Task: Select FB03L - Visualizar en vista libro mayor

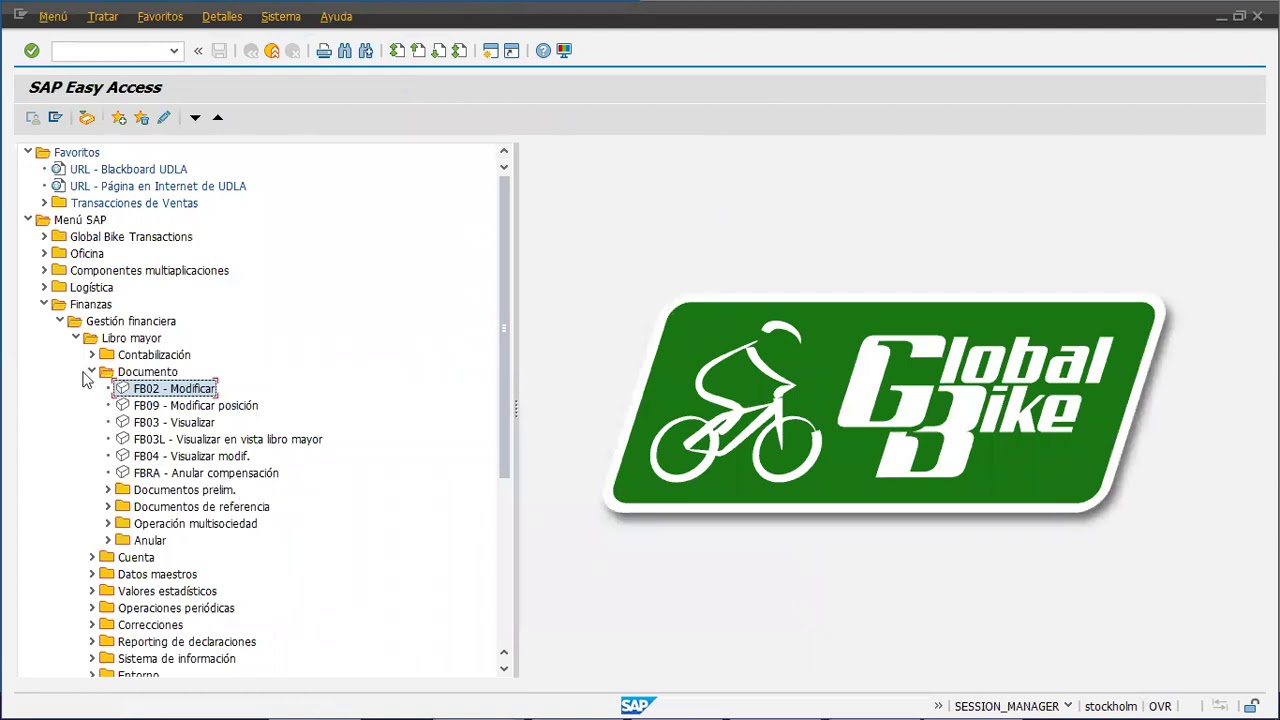Action: pyautogui.click(x=228, y=440)
